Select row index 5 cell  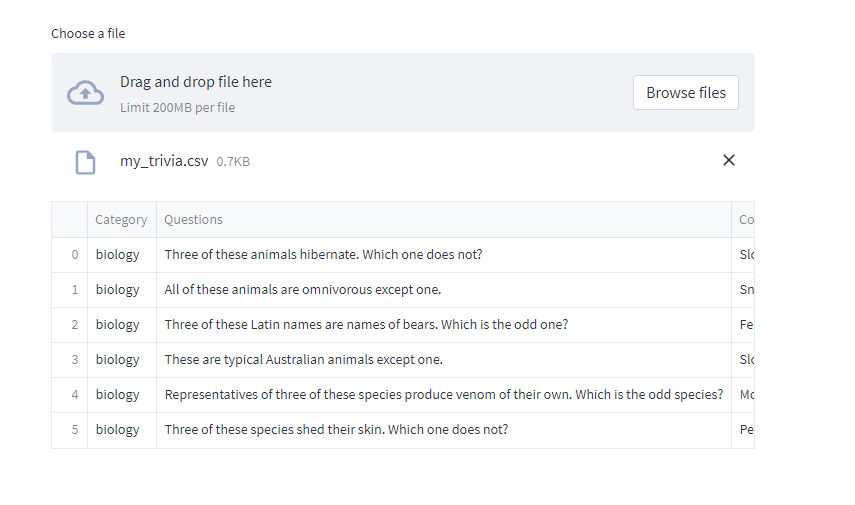(70, 430)
